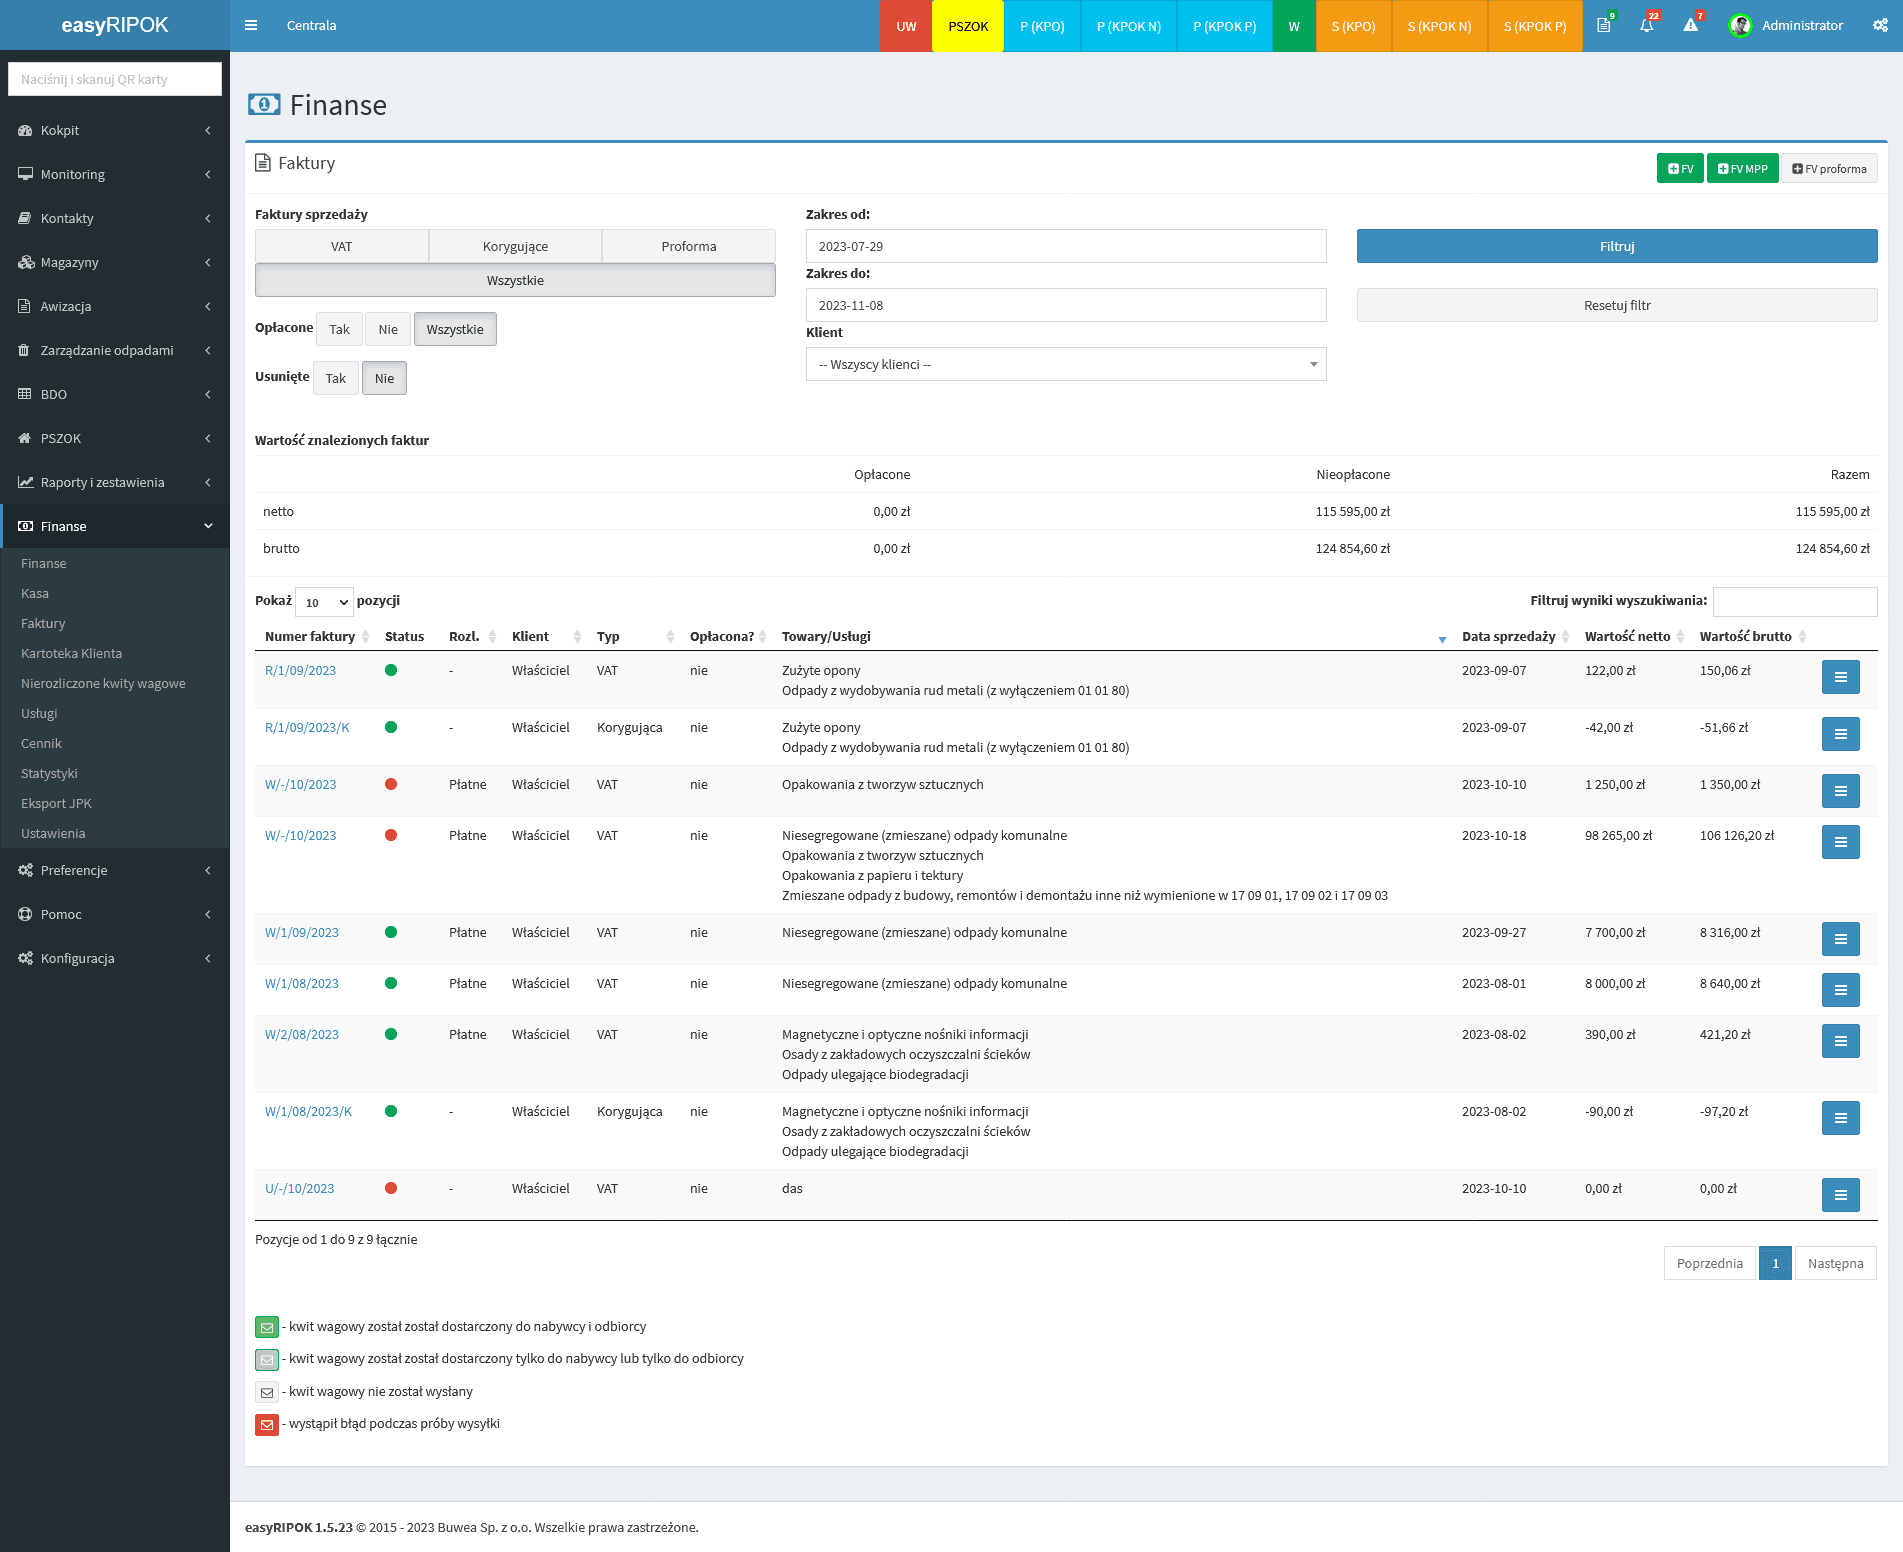
Task: Select 'Tak' for Opłacone filter
Action: coord(339,329)
